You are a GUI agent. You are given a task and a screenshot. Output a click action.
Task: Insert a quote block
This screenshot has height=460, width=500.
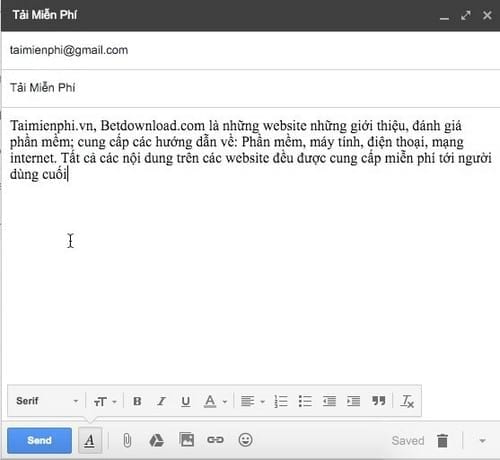pos(378,401)
